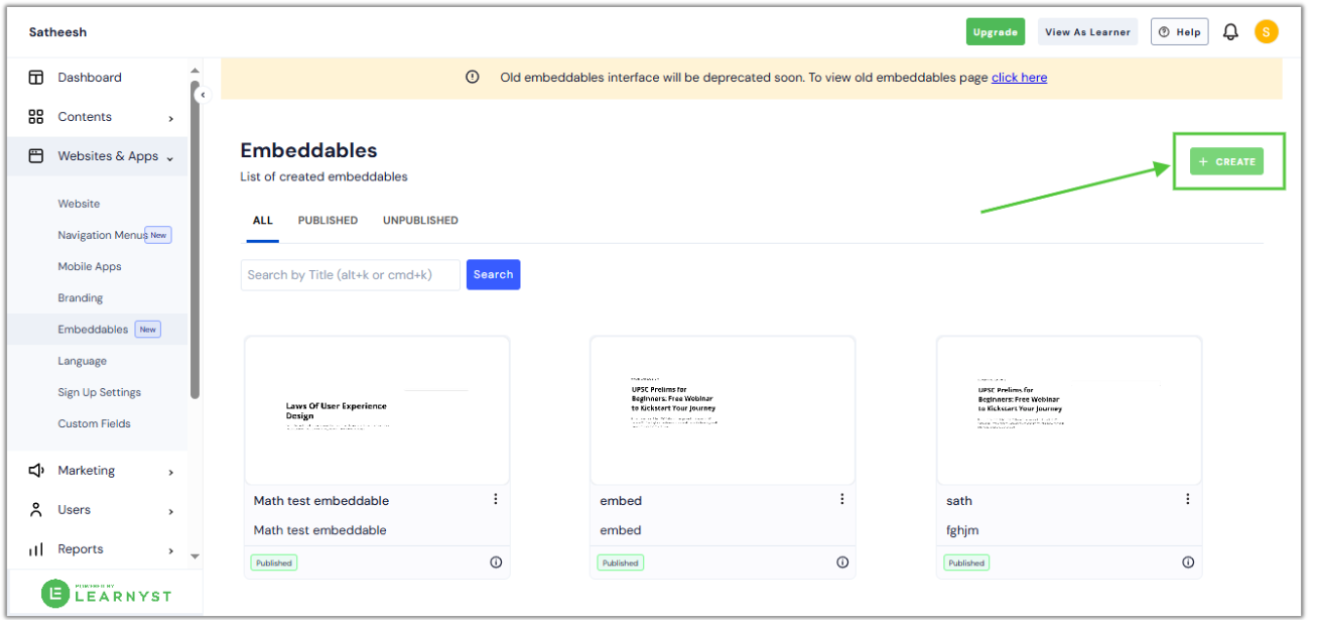Expand the Contents submenu

pos(171,116)
